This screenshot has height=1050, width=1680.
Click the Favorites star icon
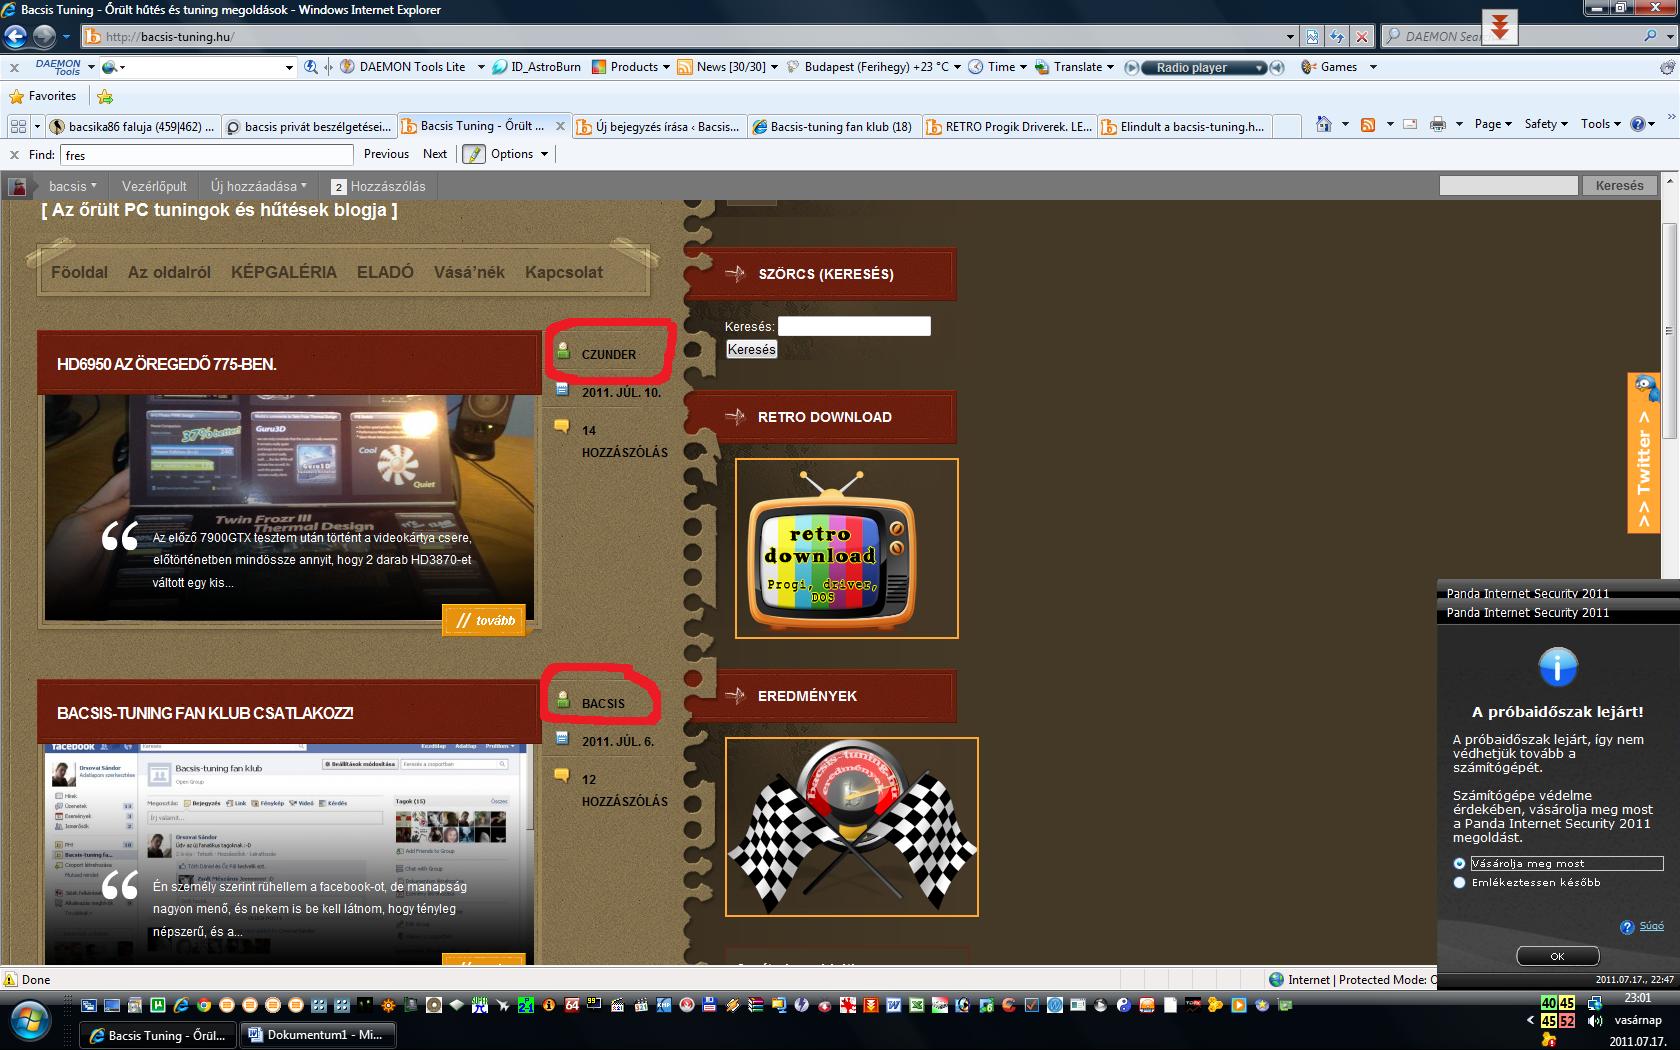point(16,96)
